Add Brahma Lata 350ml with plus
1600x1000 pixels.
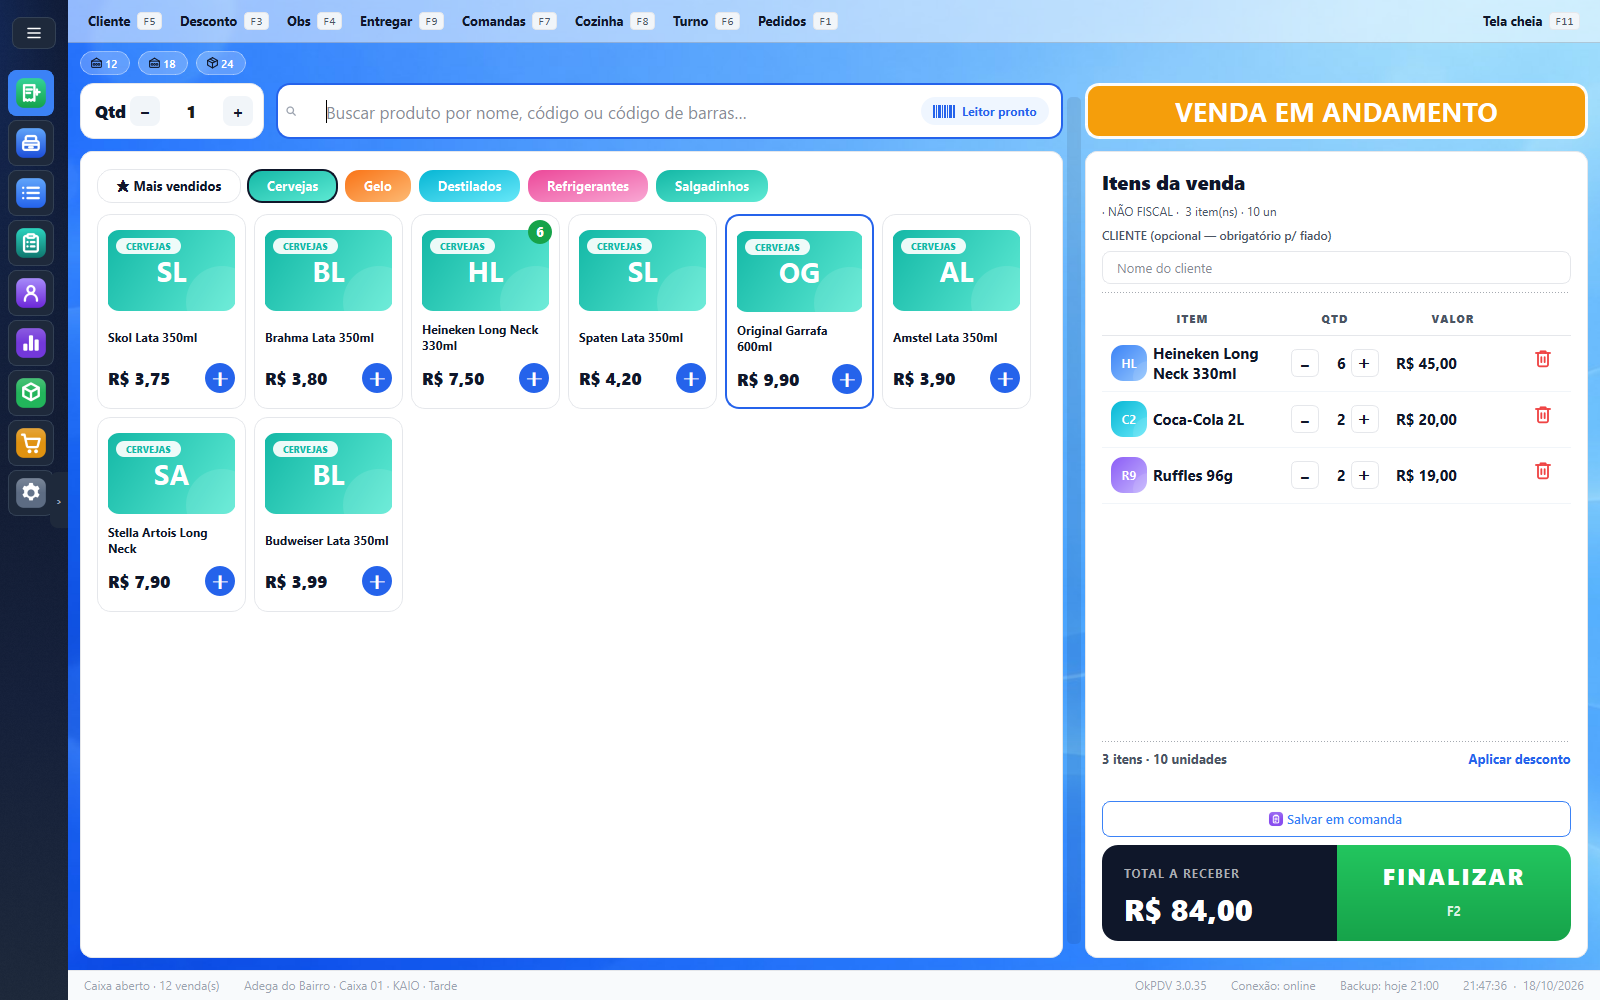(377, 378)
